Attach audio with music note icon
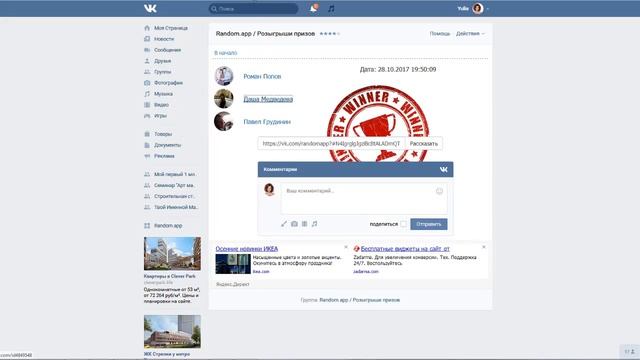The width and height of the screenshot is (640, 360). pos(314,224)
